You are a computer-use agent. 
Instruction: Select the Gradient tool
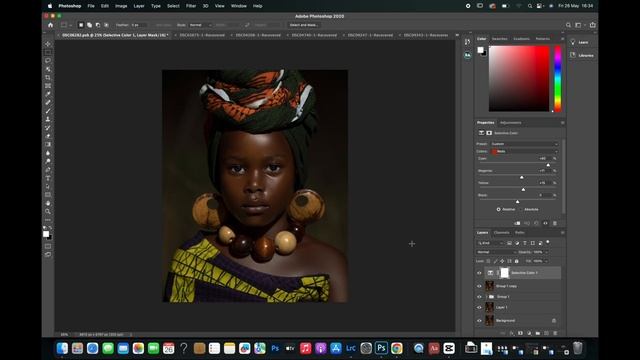[x=48, y=144]
